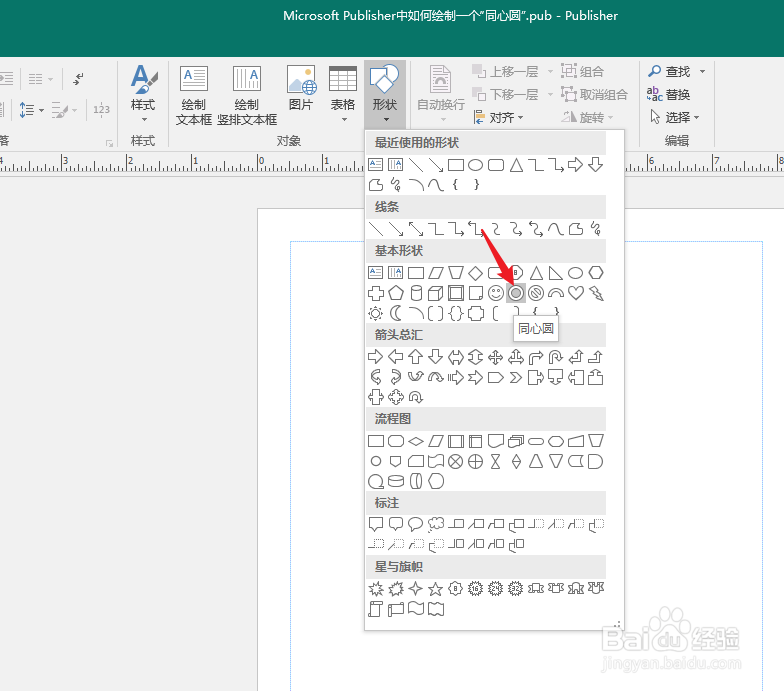The image size is (784, 691).
Task: Open the paragraph dialog launcher
Action: point(110,144)
